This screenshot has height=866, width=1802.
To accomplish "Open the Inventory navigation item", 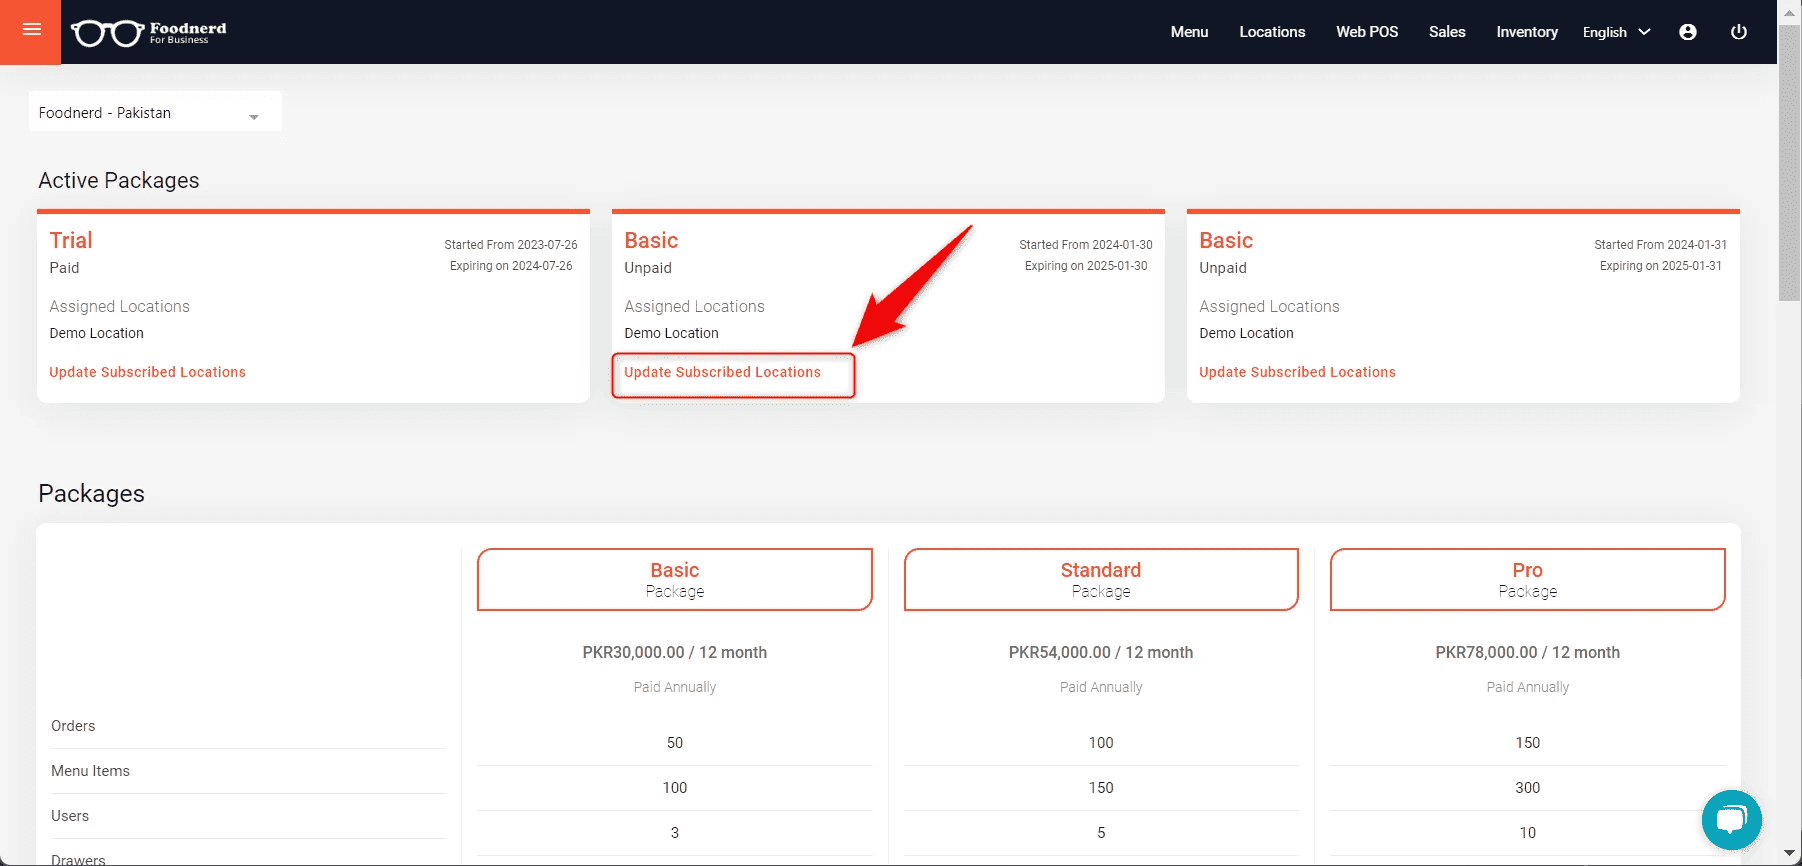I will point(1526,32).
